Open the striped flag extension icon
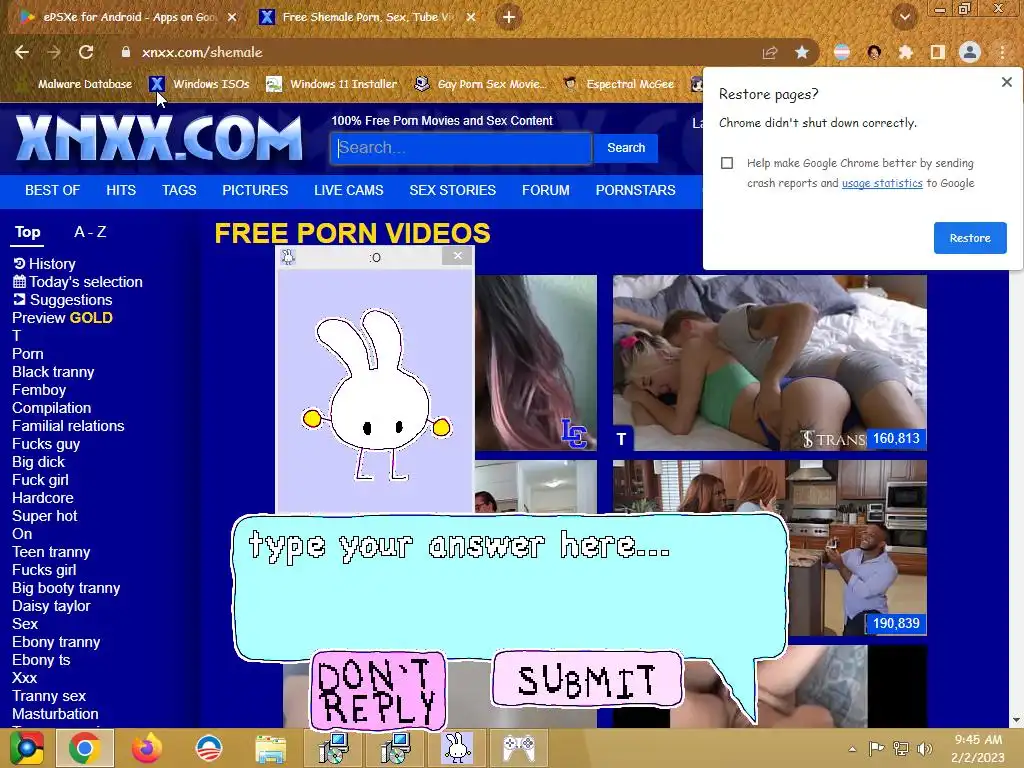Image resolution: width=1024 pixels, height=768 pixels. pos(842,52)
